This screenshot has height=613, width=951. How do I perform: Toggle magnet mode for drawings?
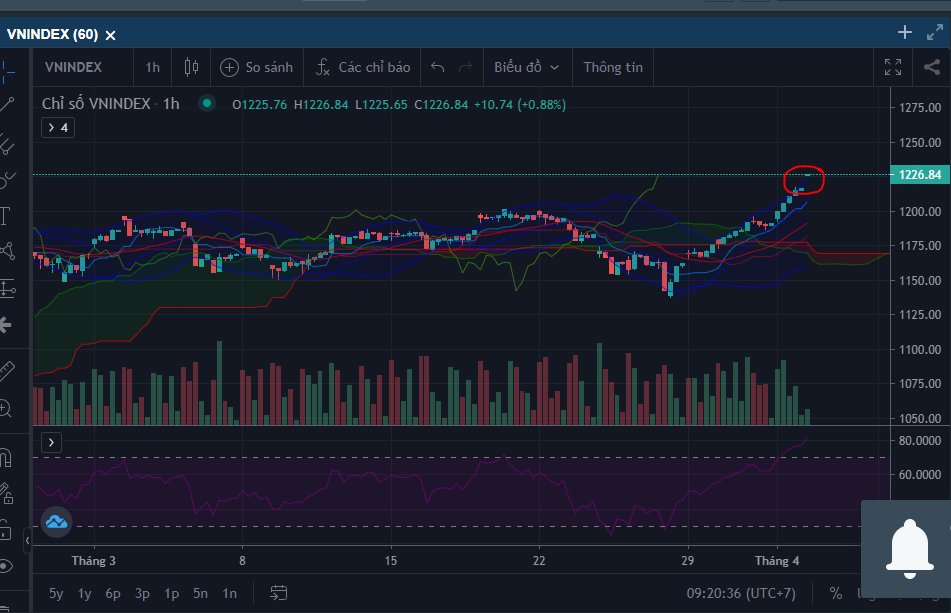click(6, 459)
